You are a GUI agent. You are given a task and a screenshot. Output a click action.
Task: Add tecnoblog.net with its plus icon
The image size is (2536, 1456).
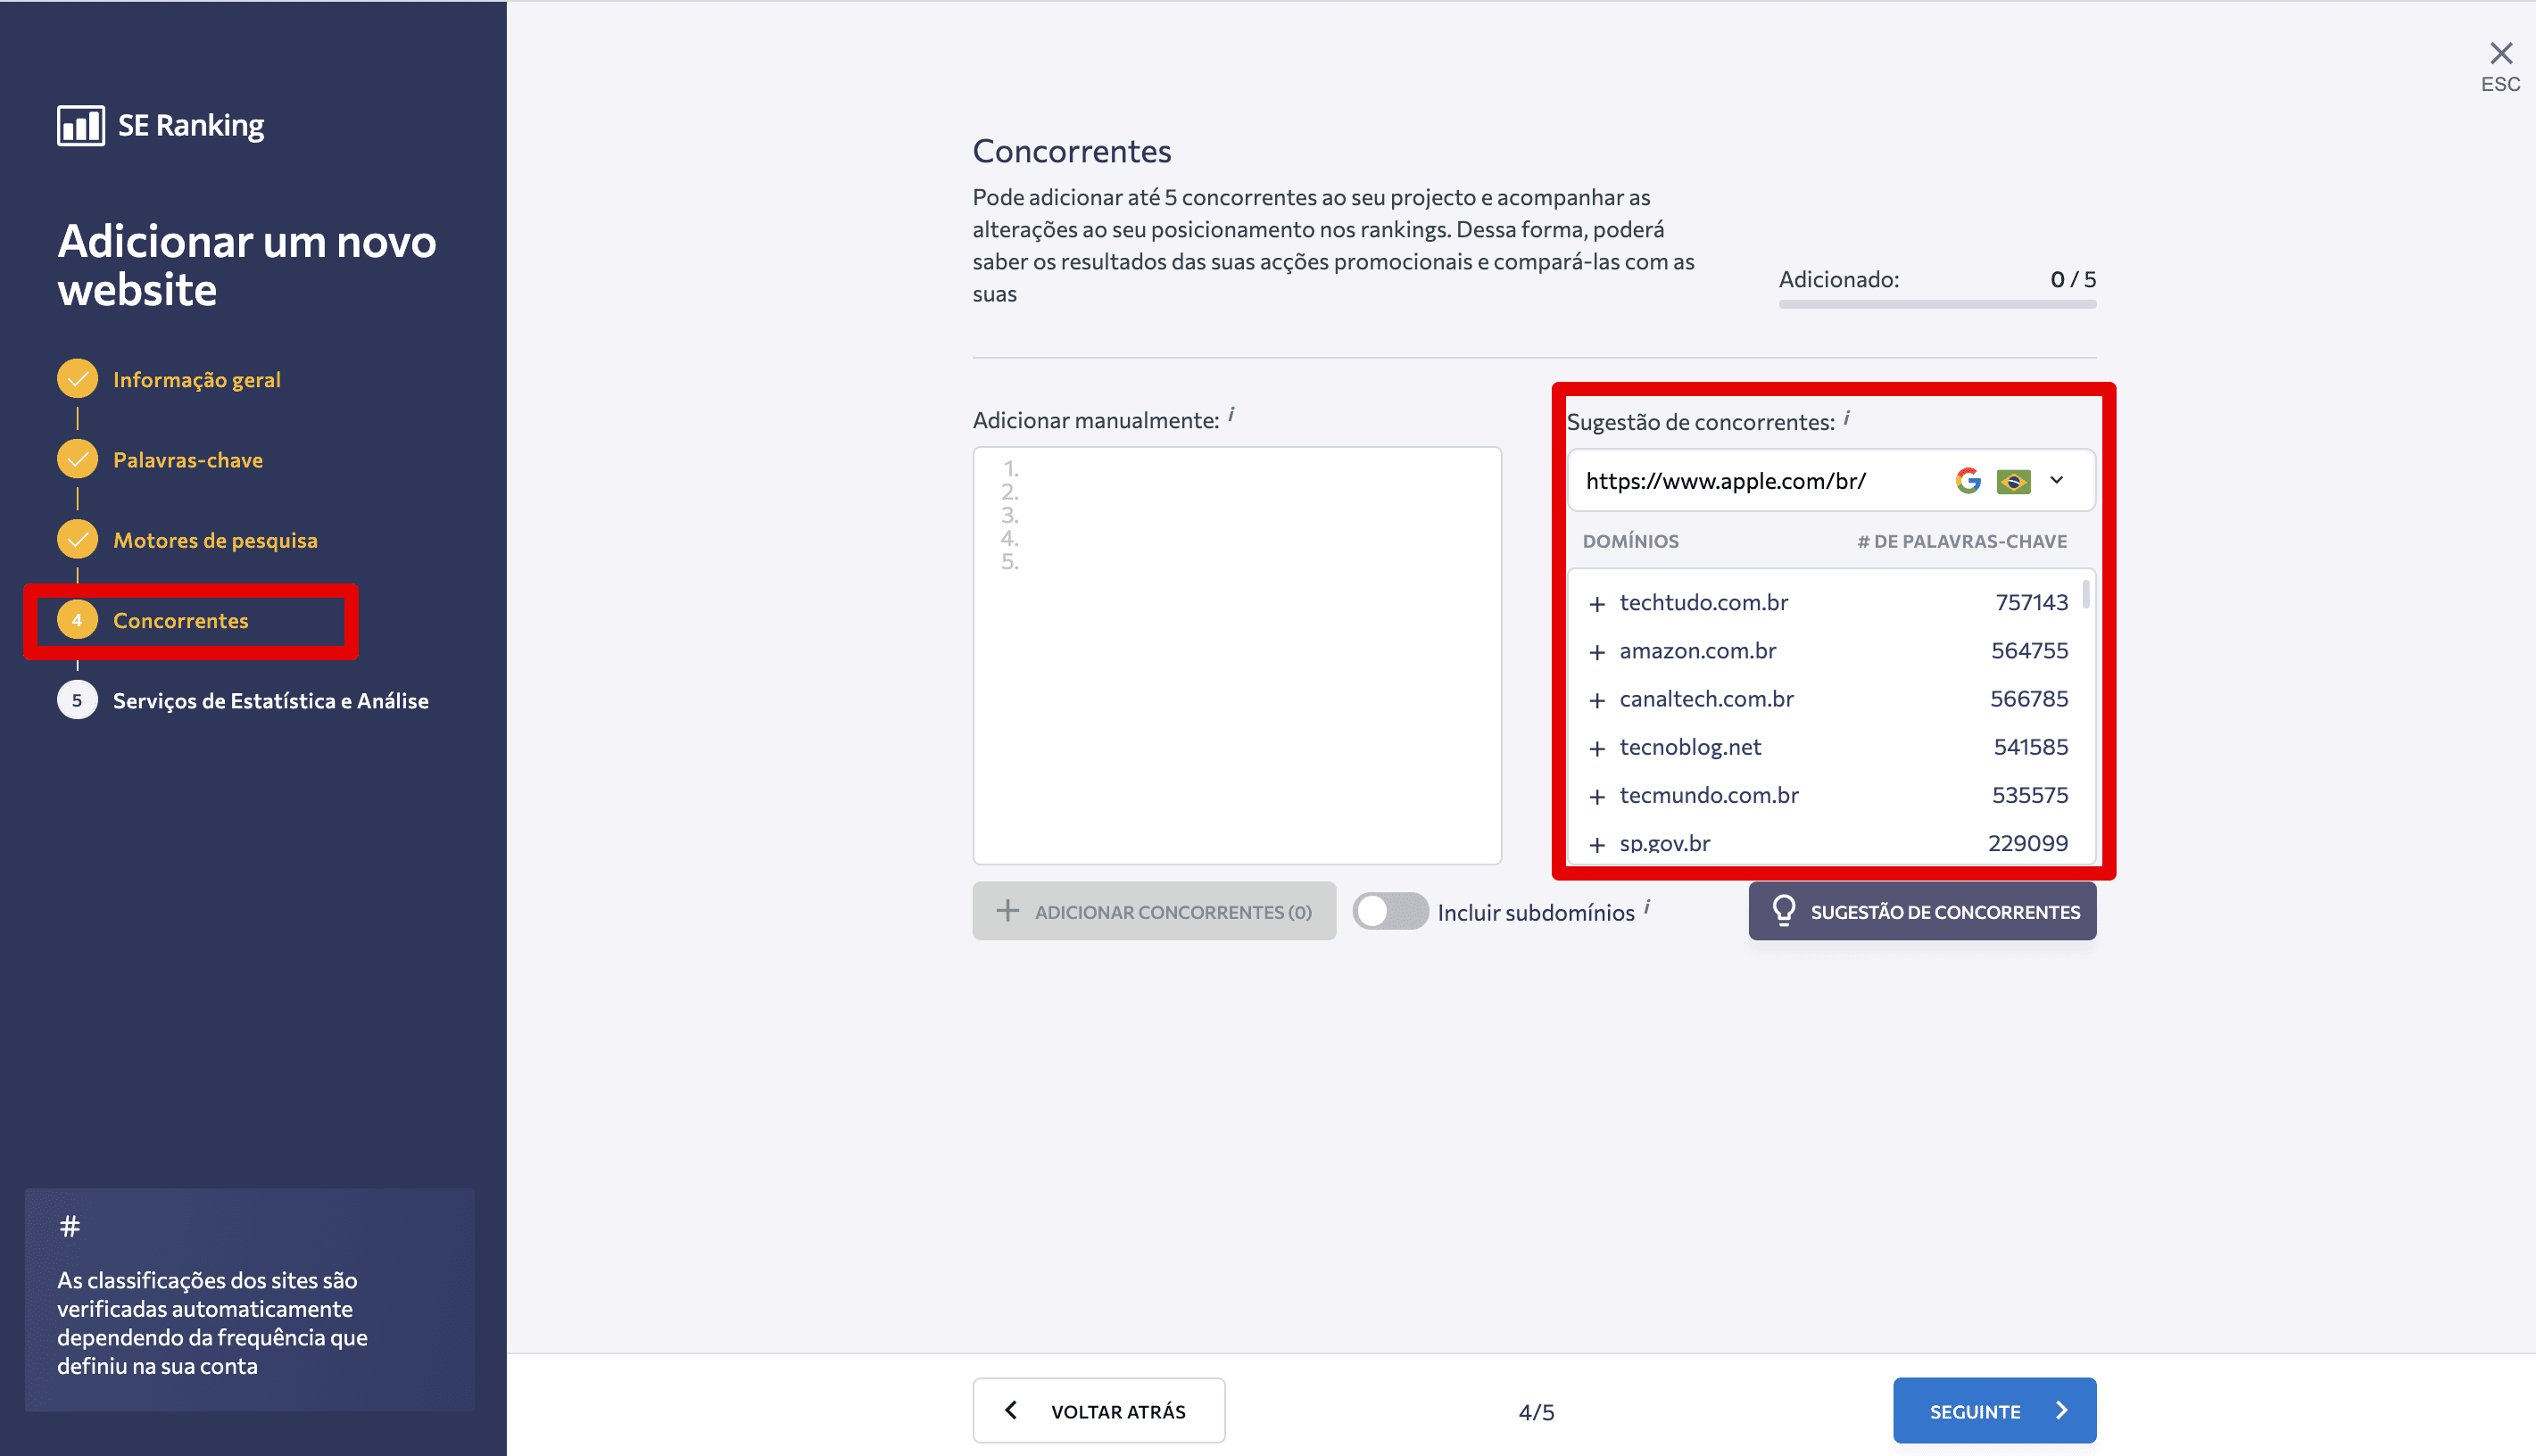(1597, 748)
